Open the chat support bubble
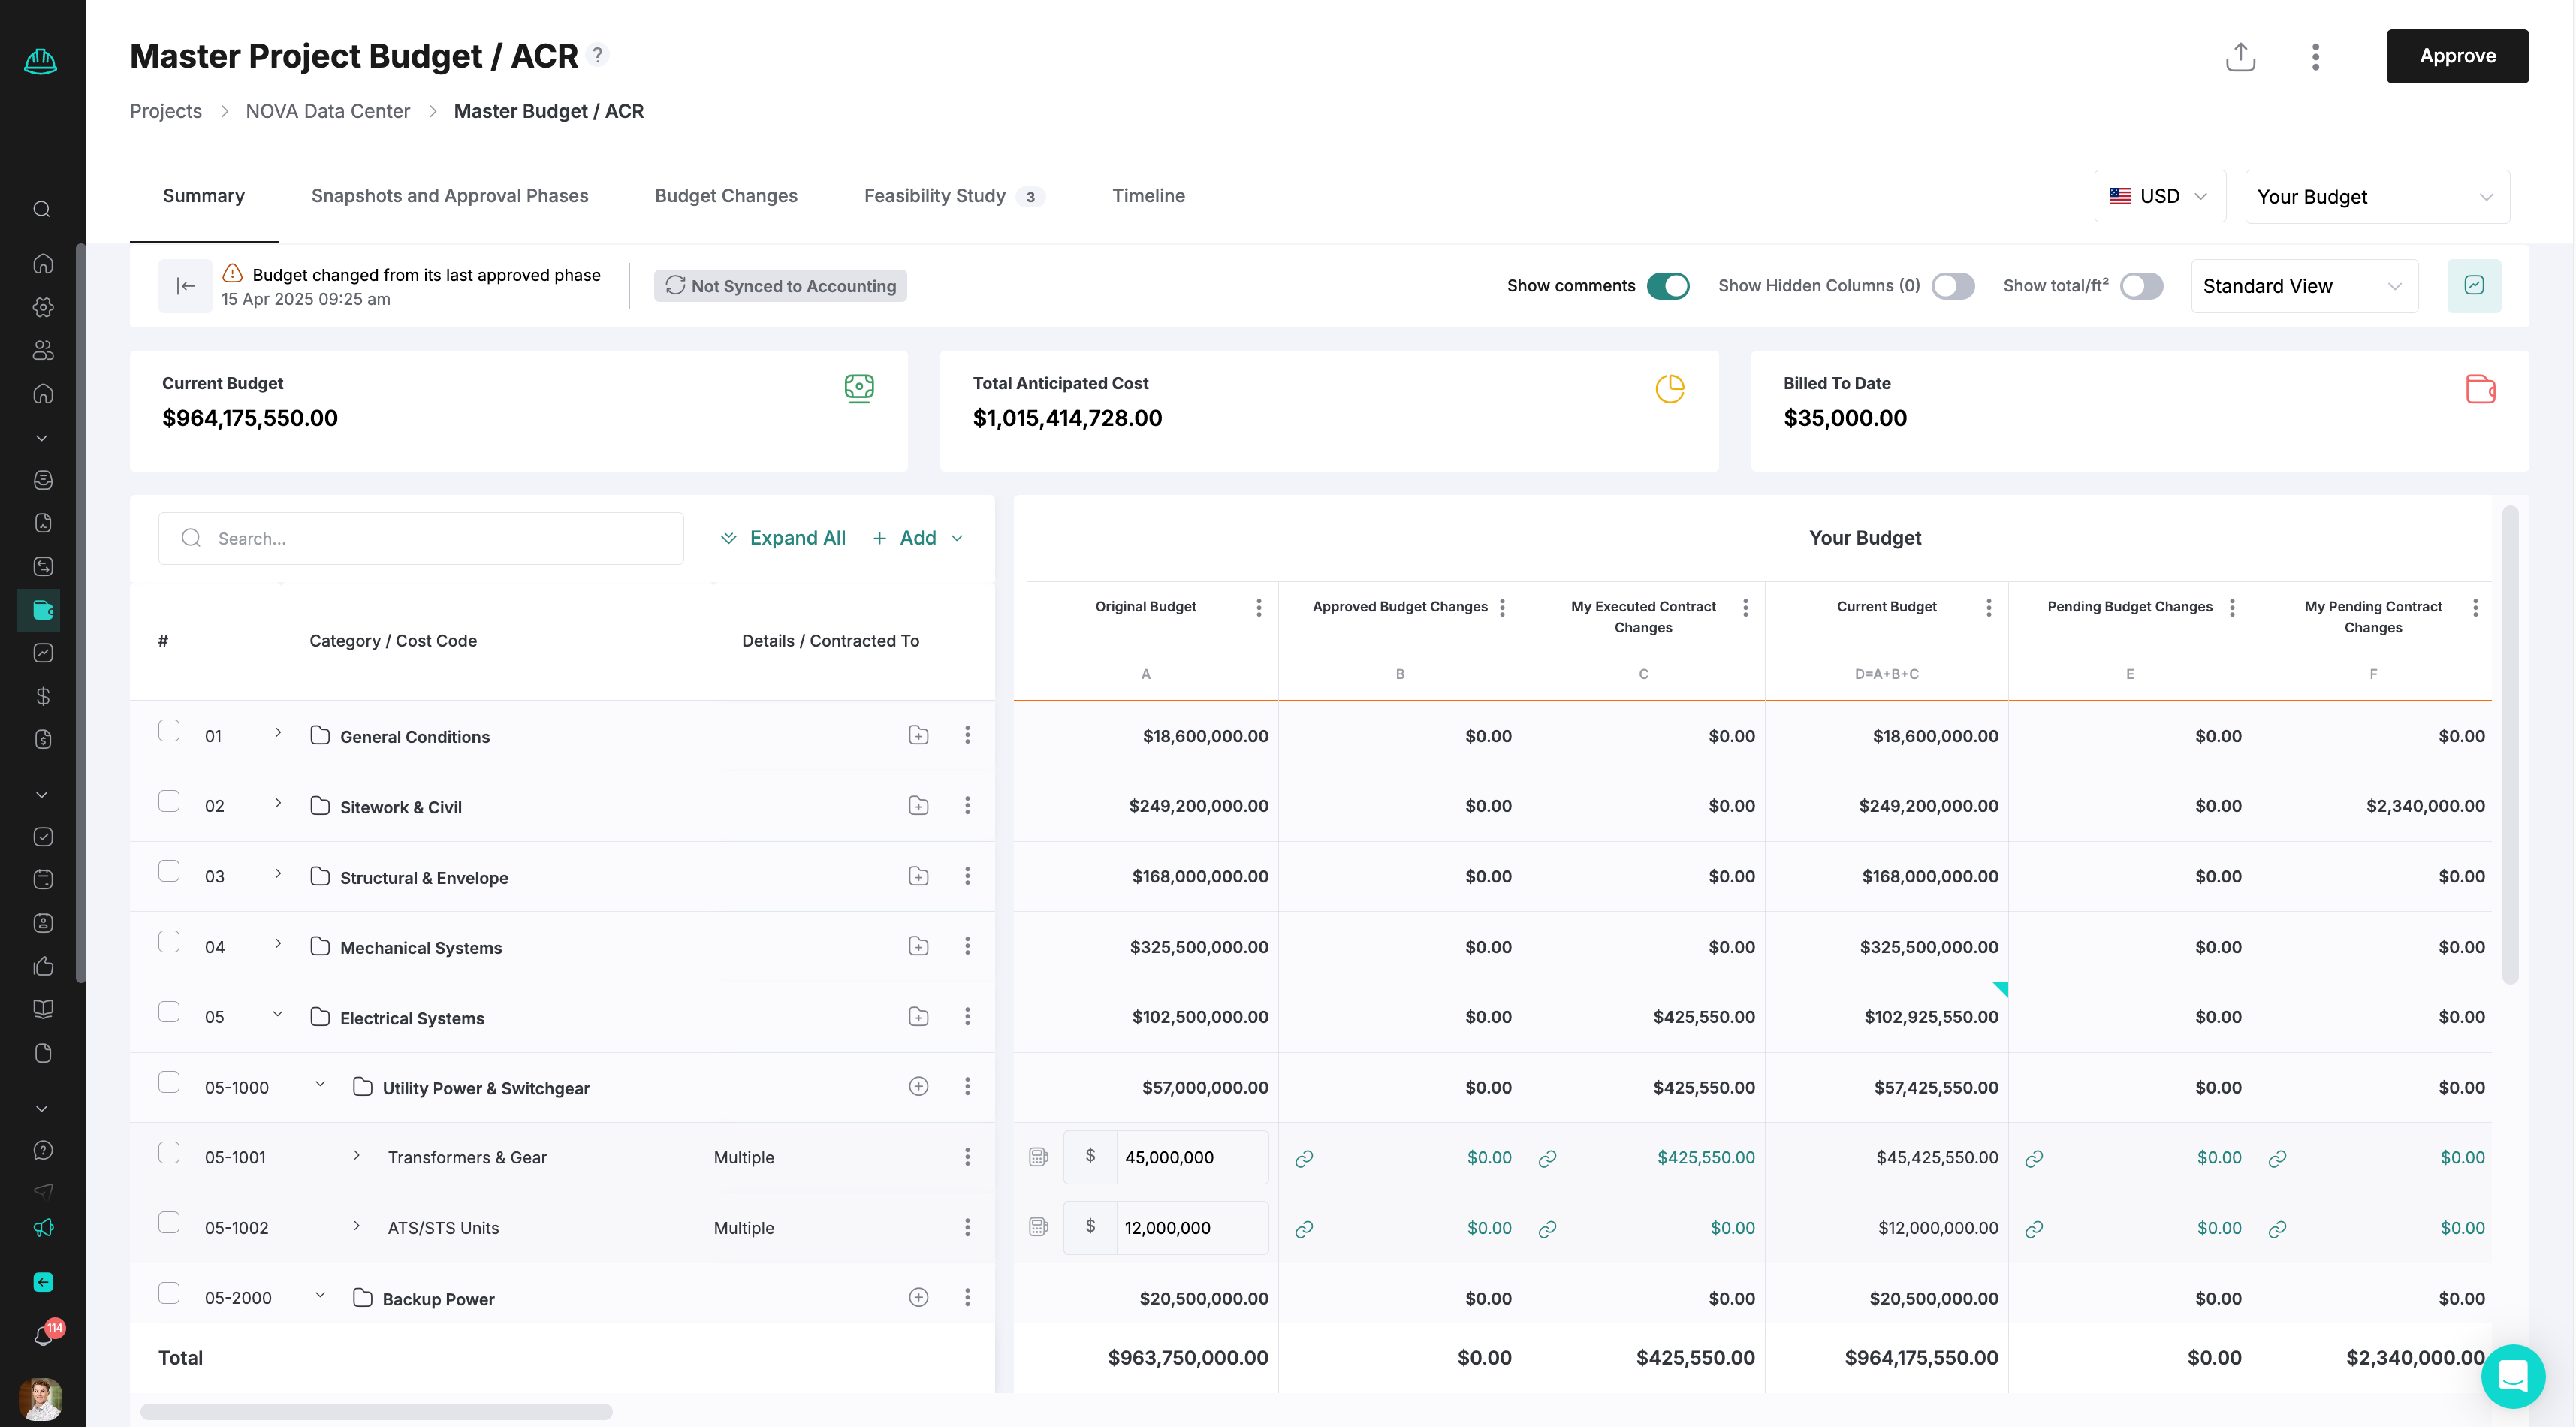The image size is (2576, 1427). tap(2512, 1376)
